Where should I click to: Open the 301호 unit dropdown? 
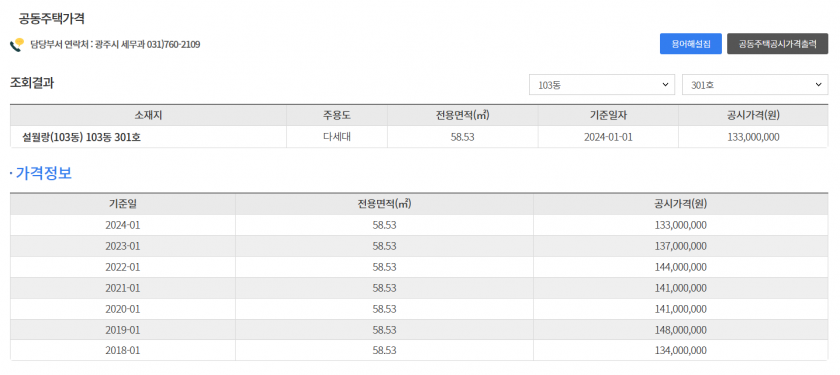point(755,85)
